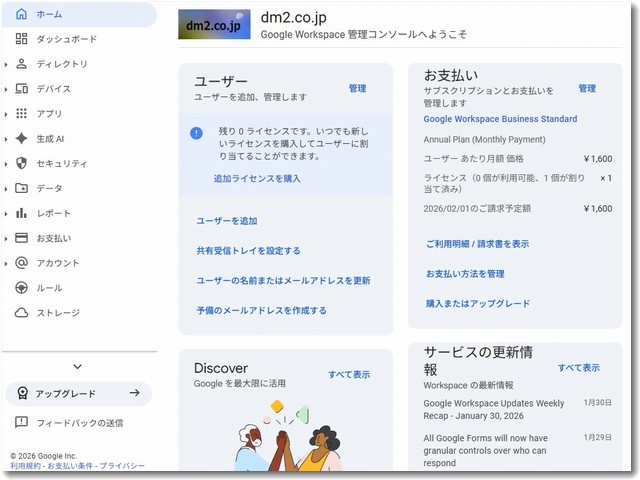Click the Apps dot-grid icon
640x480 pixels.
(21, 113)
